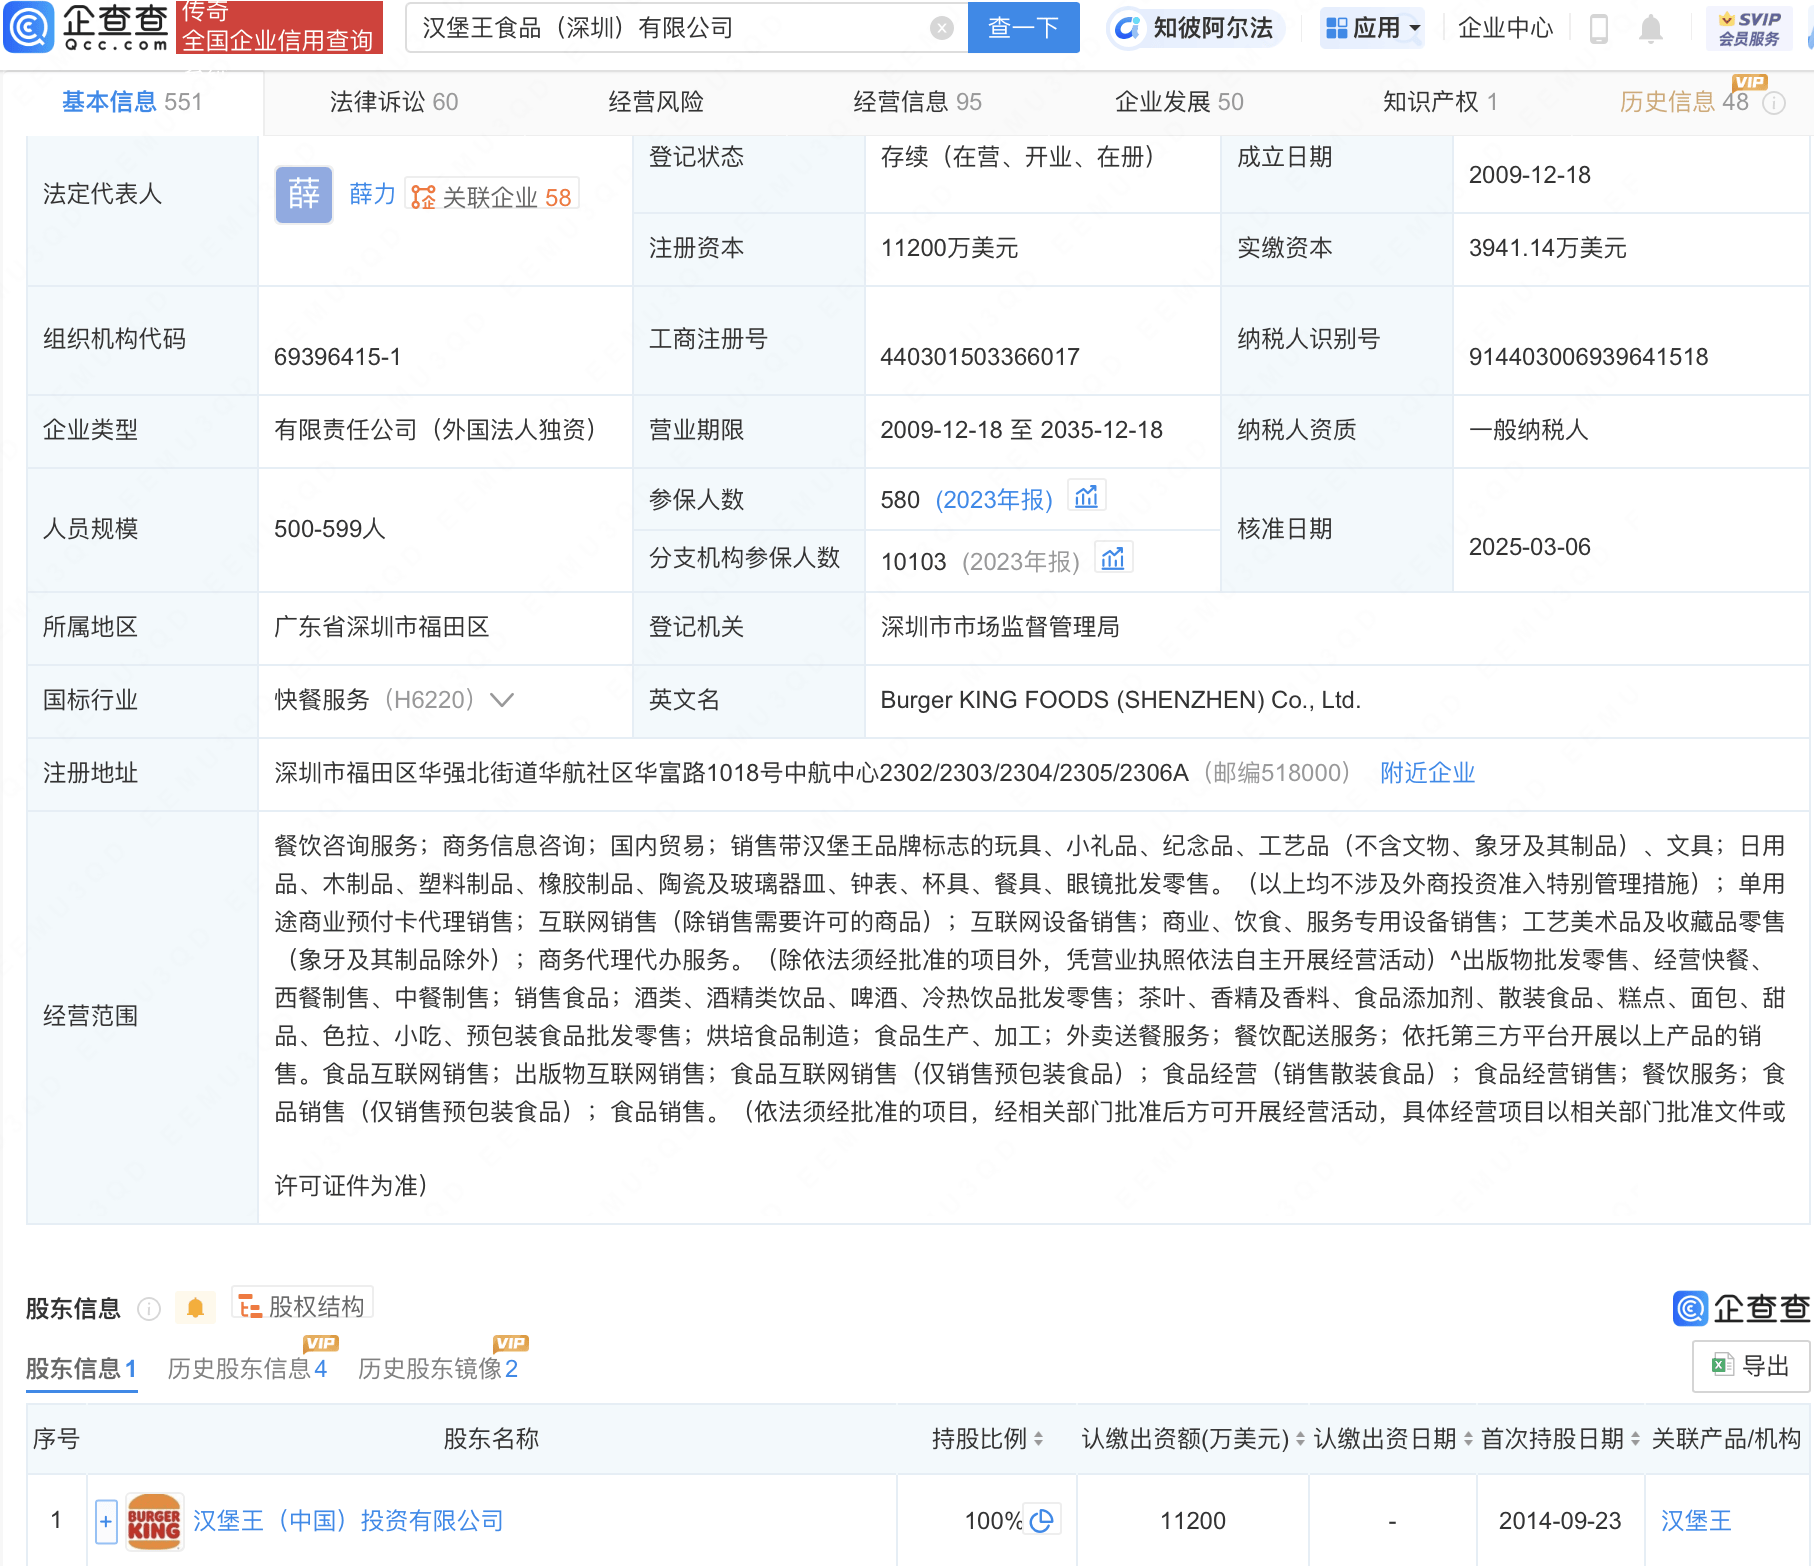The height and width of the screenshot is (1566, 1814).
Task: Switch to 企业发展 tab
Action: tap(1179, 102)
